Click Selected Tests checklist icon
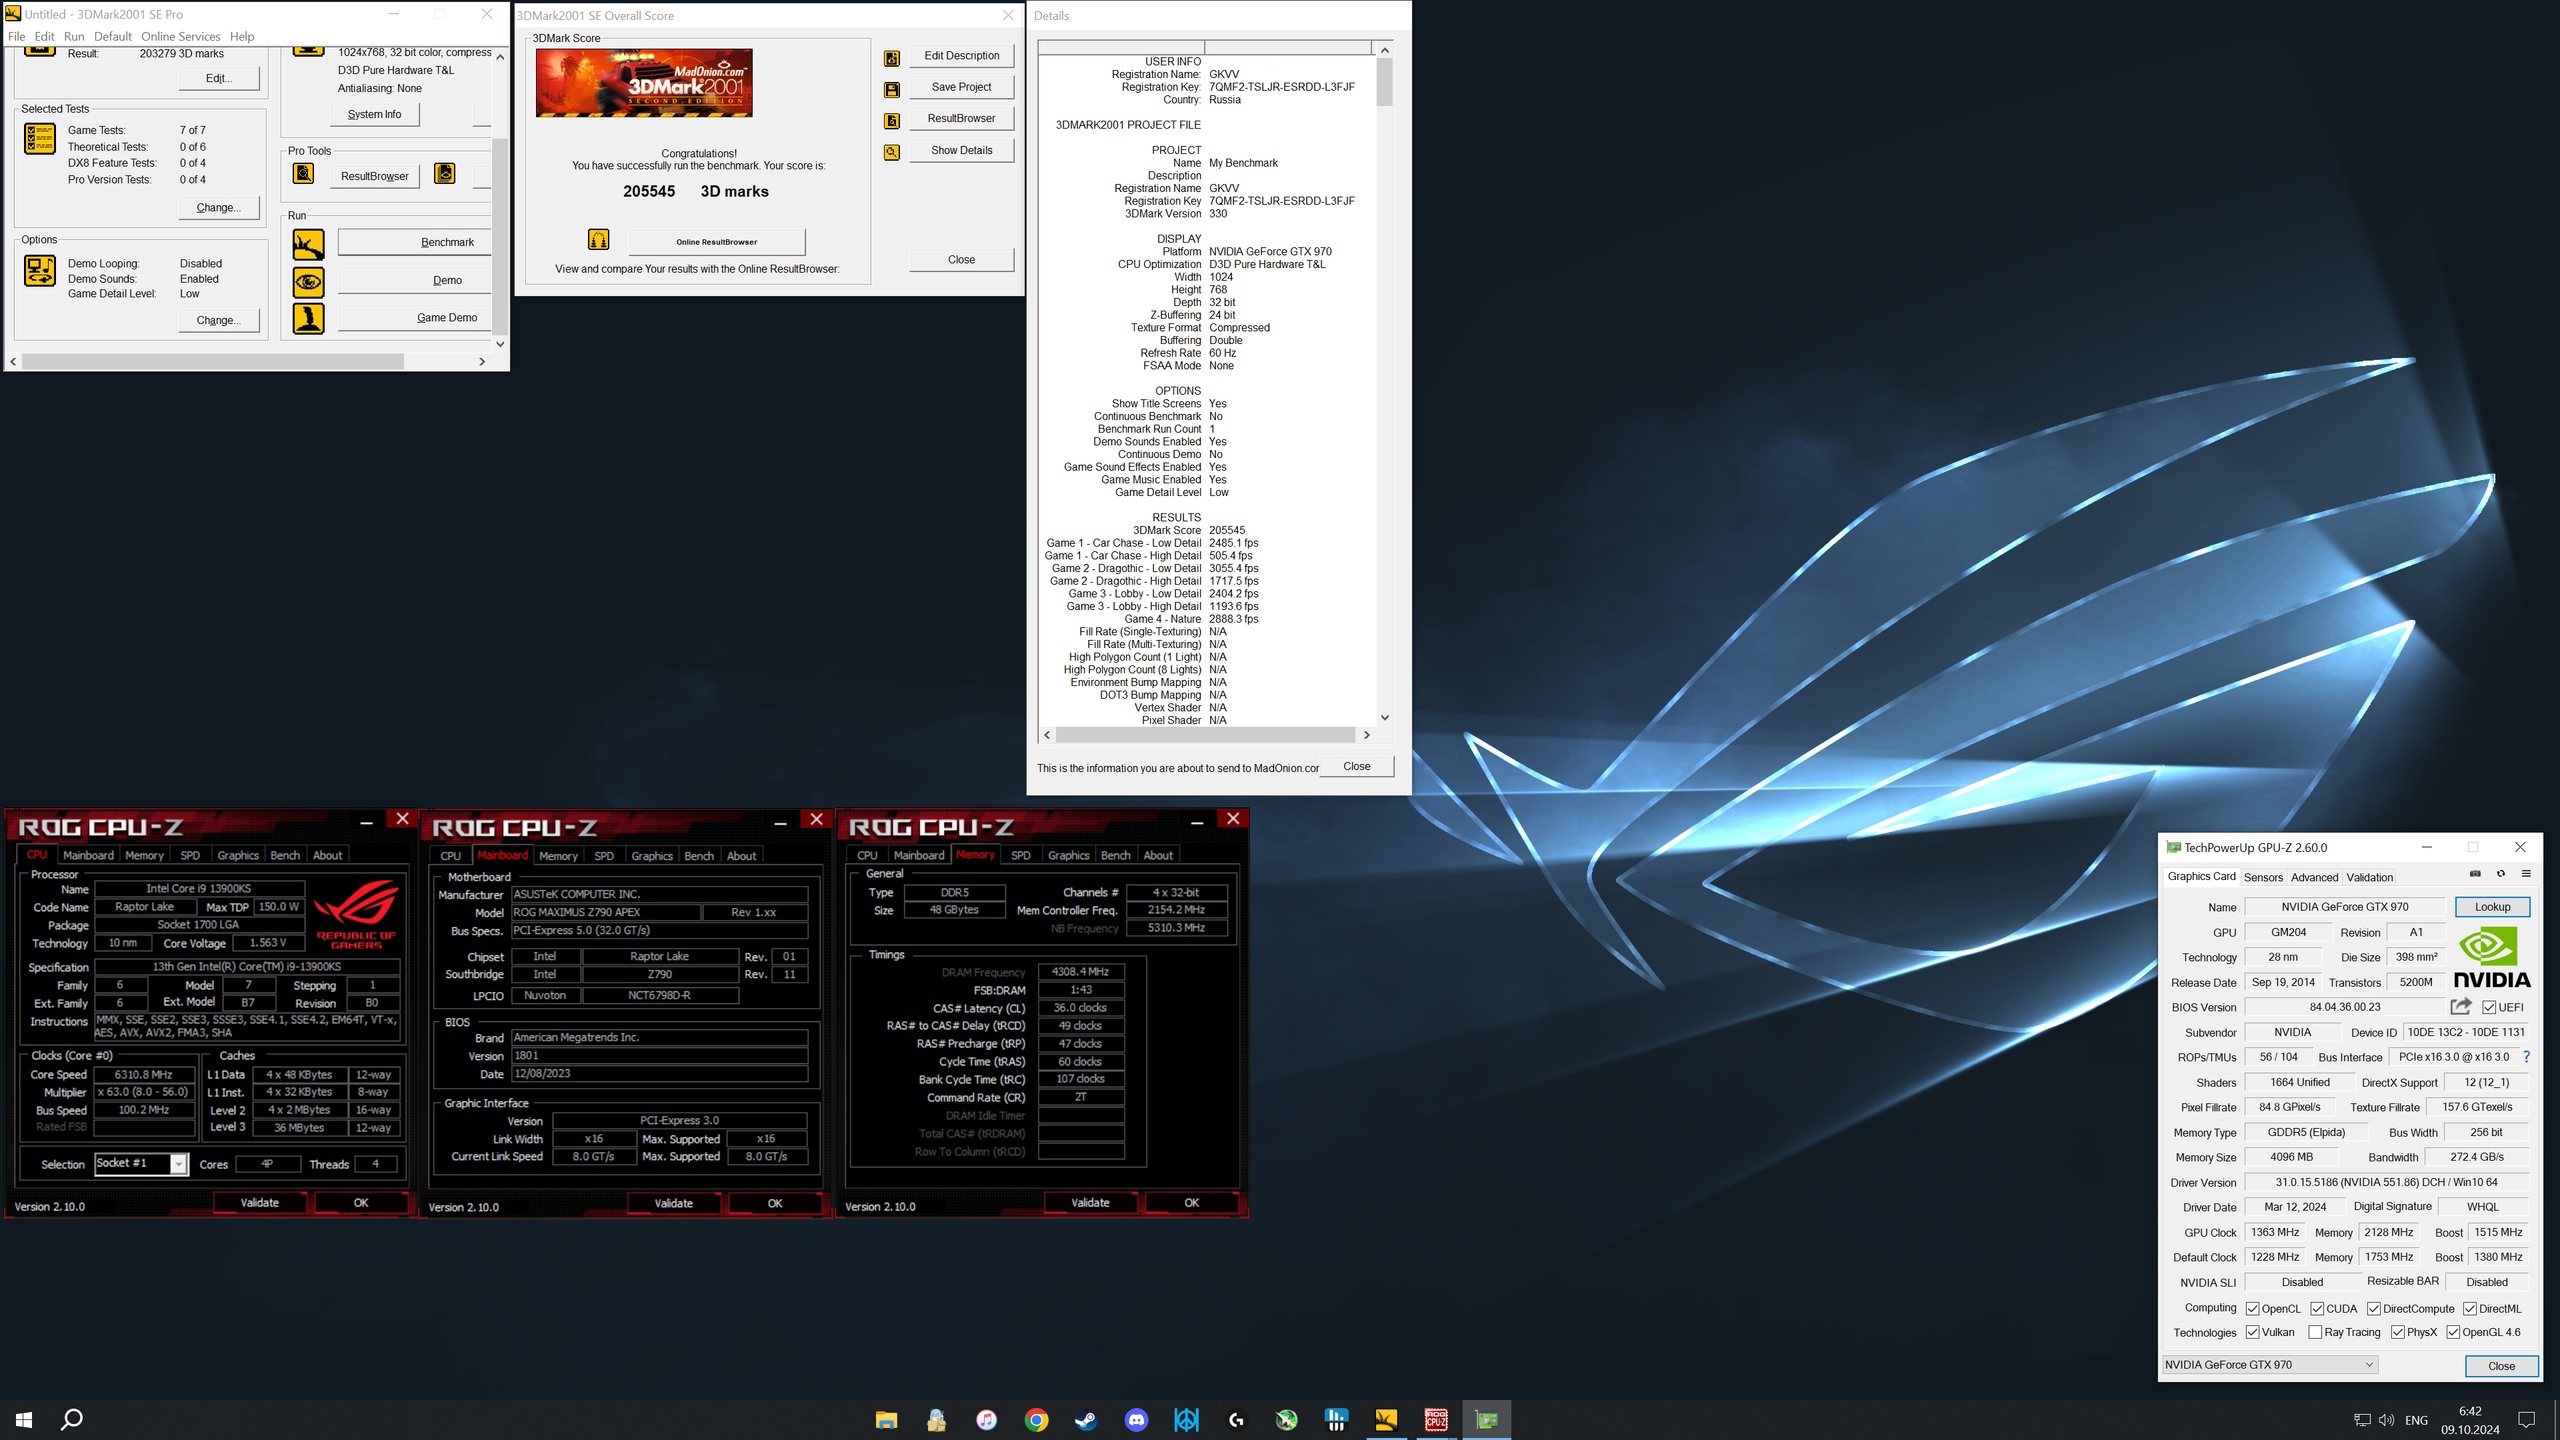 pyautogui.click(x=40, y=139)
